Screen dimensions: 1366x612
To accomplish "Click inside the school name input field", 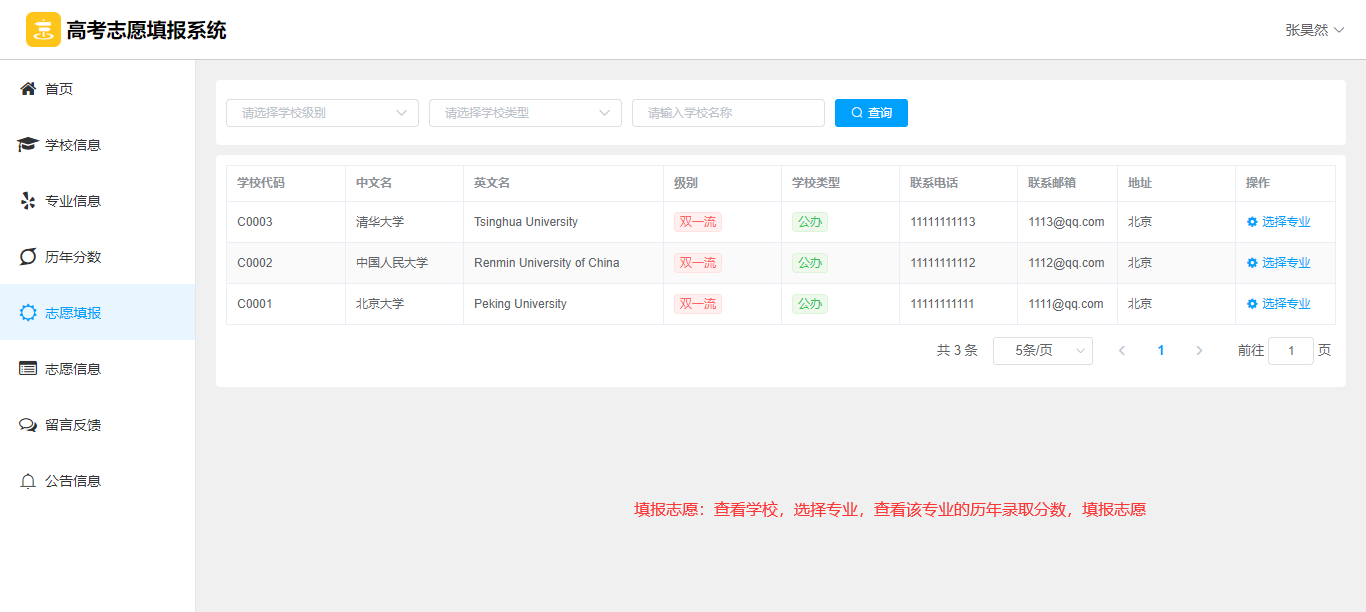I will pyautogui.click(x=728, y=113).
